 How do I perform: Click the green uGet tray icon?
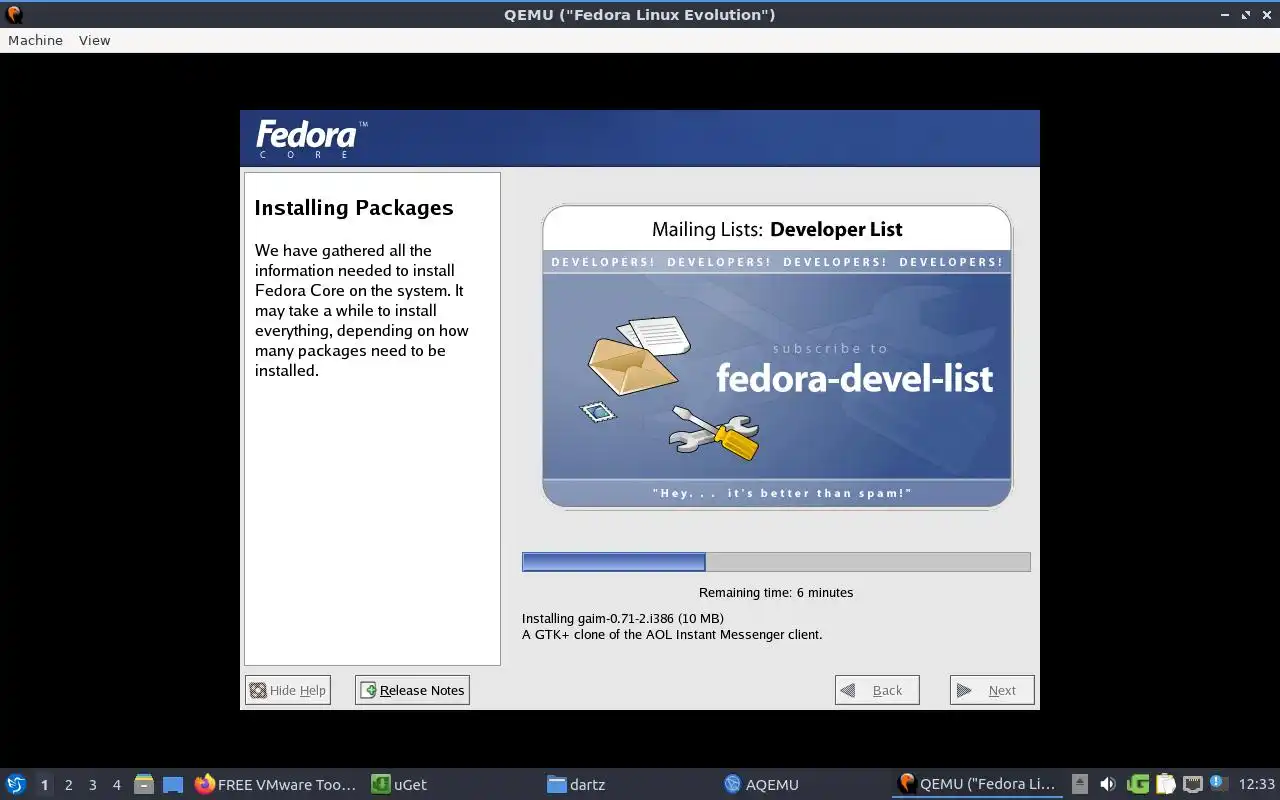1137,784
